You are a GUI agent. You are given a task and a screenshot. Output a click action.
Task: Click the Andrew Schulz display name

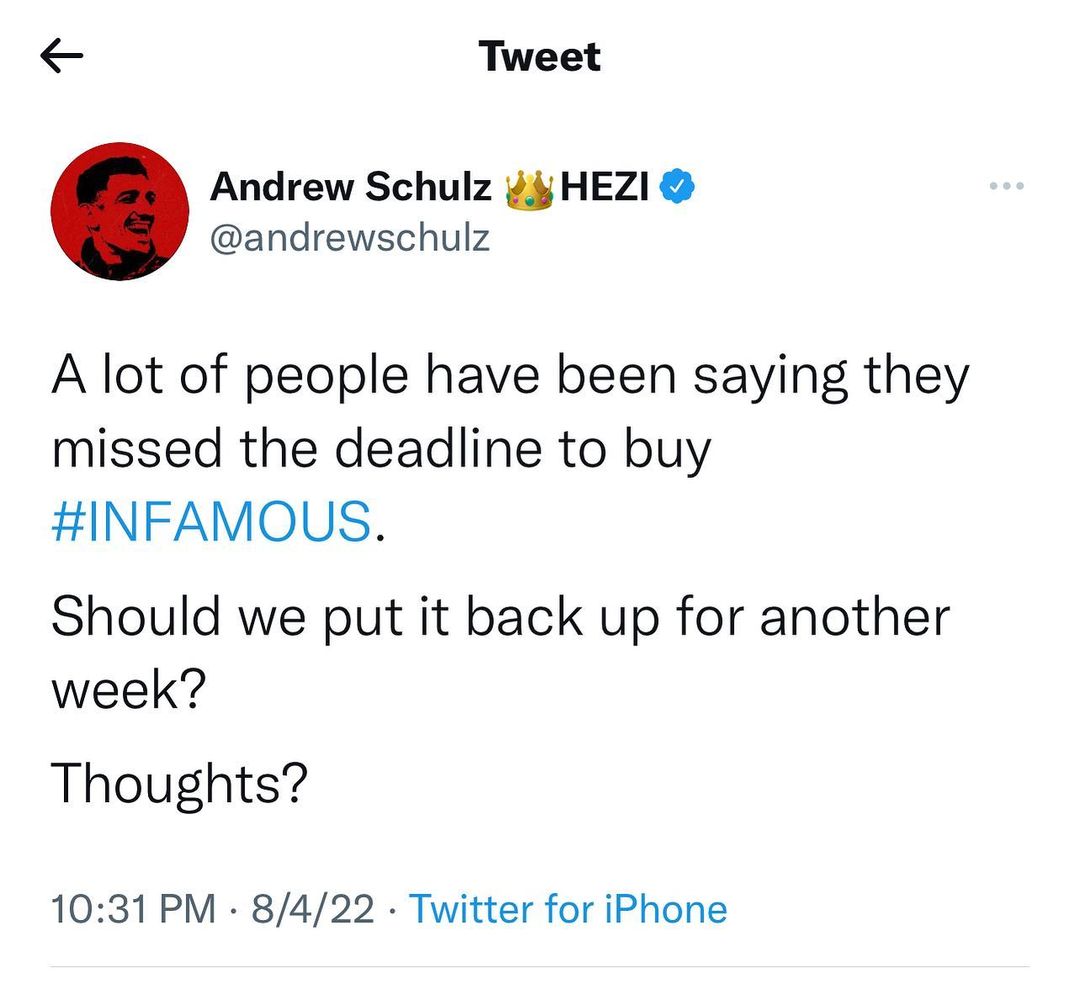pyautogui.click(x=351, y=187)
